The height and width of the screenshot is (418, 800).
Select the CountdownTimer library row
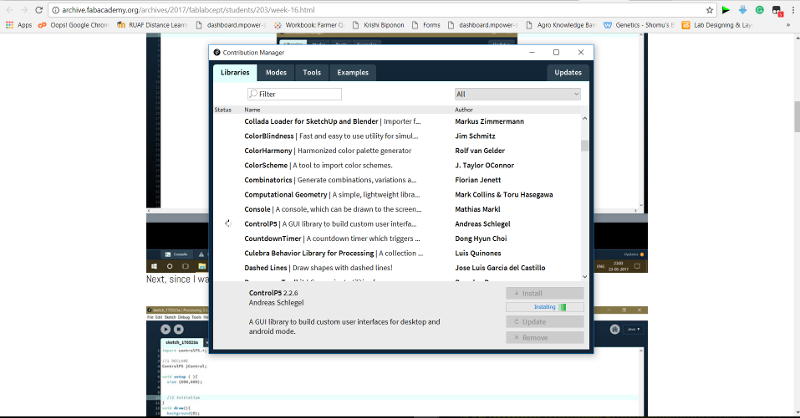click(397, 238)
